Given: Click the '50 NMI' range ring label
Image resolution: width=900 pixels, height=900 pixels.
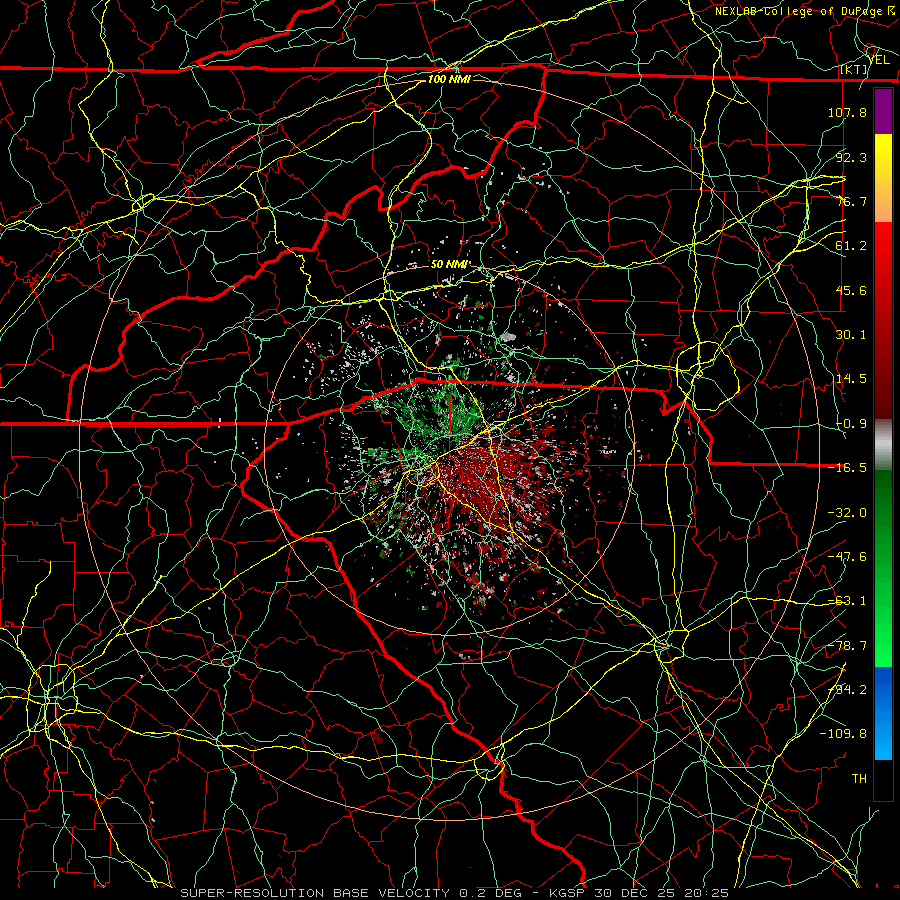Looking at the screenshot, I should click(448, 265).
